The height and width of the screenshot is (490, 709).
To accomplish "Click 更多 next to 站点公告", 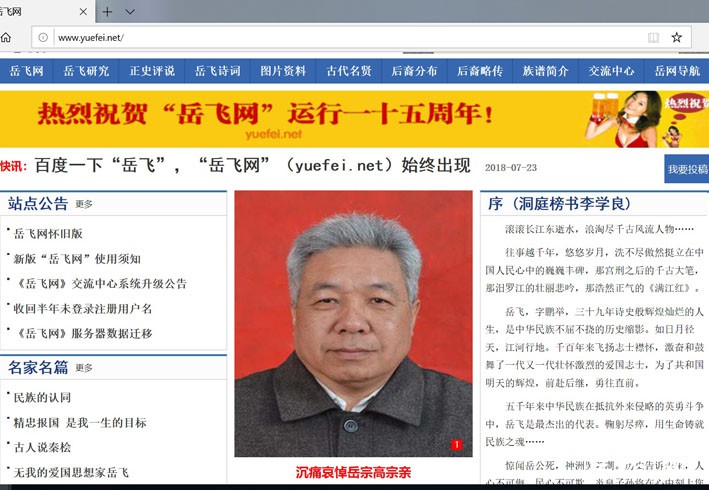I will pyautogui.click(x=84, y=204).
